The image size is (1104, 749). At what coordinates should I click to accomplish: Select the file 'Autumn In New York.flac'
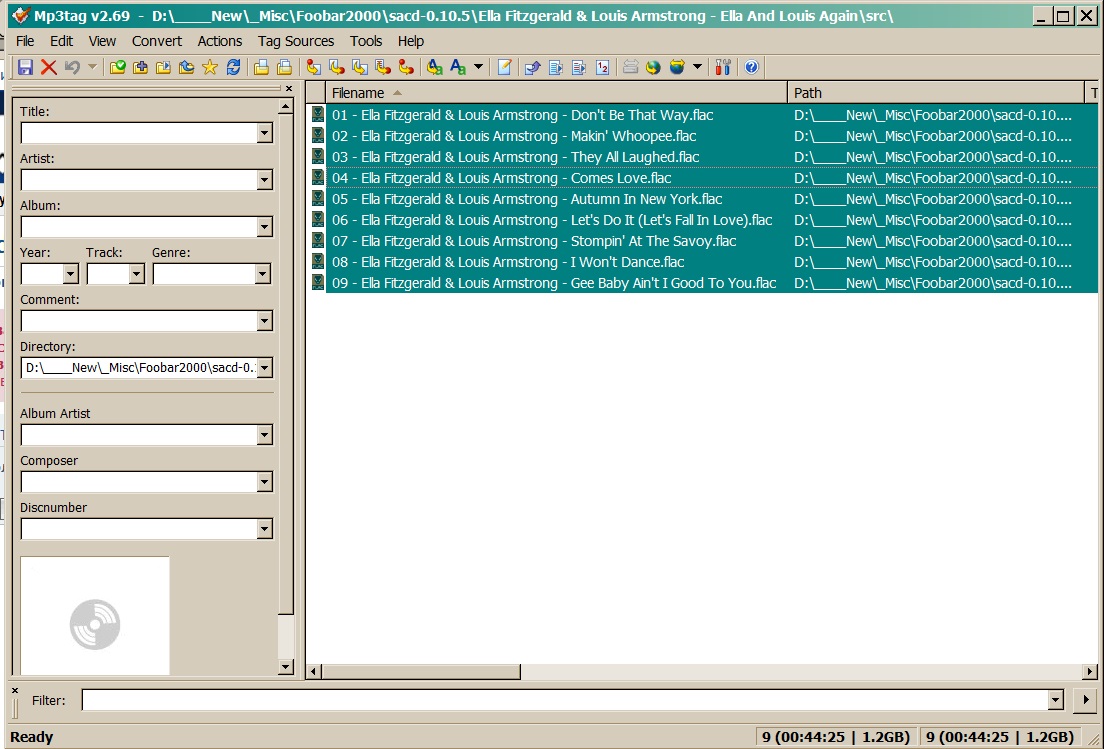pos(526,199)
